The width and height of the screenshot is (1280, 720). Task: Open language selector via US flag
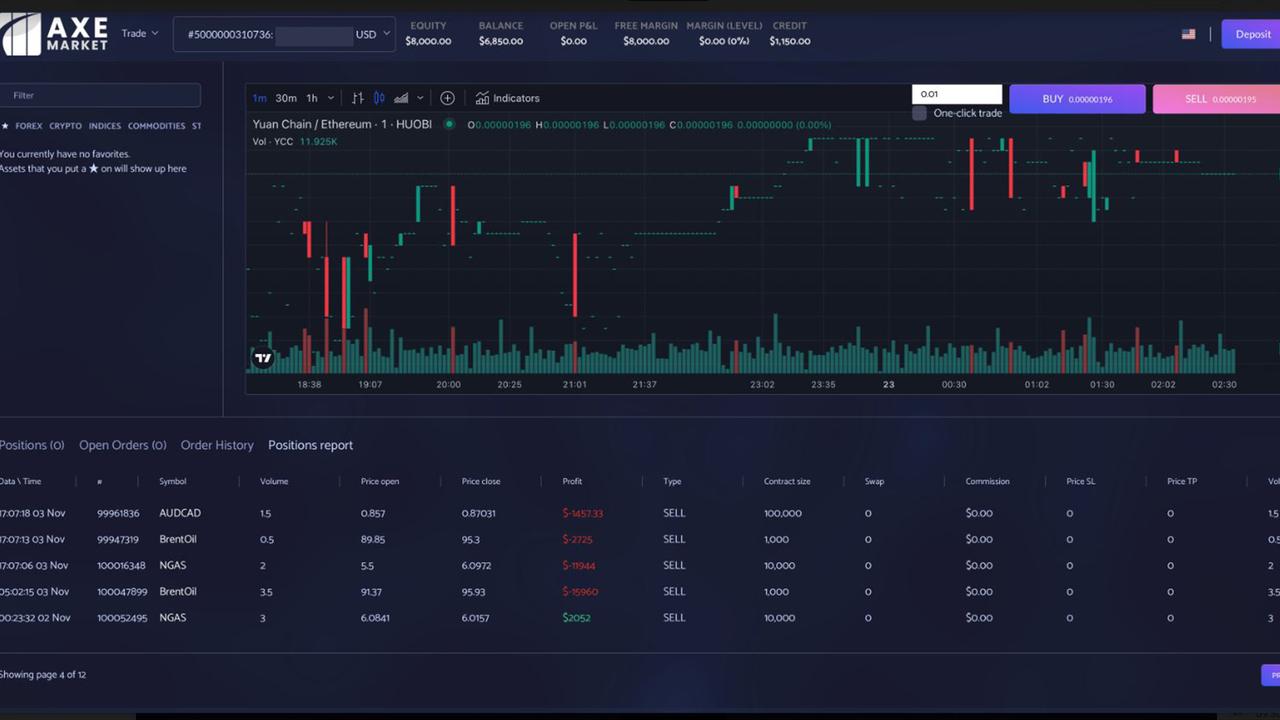point(1188,34)
